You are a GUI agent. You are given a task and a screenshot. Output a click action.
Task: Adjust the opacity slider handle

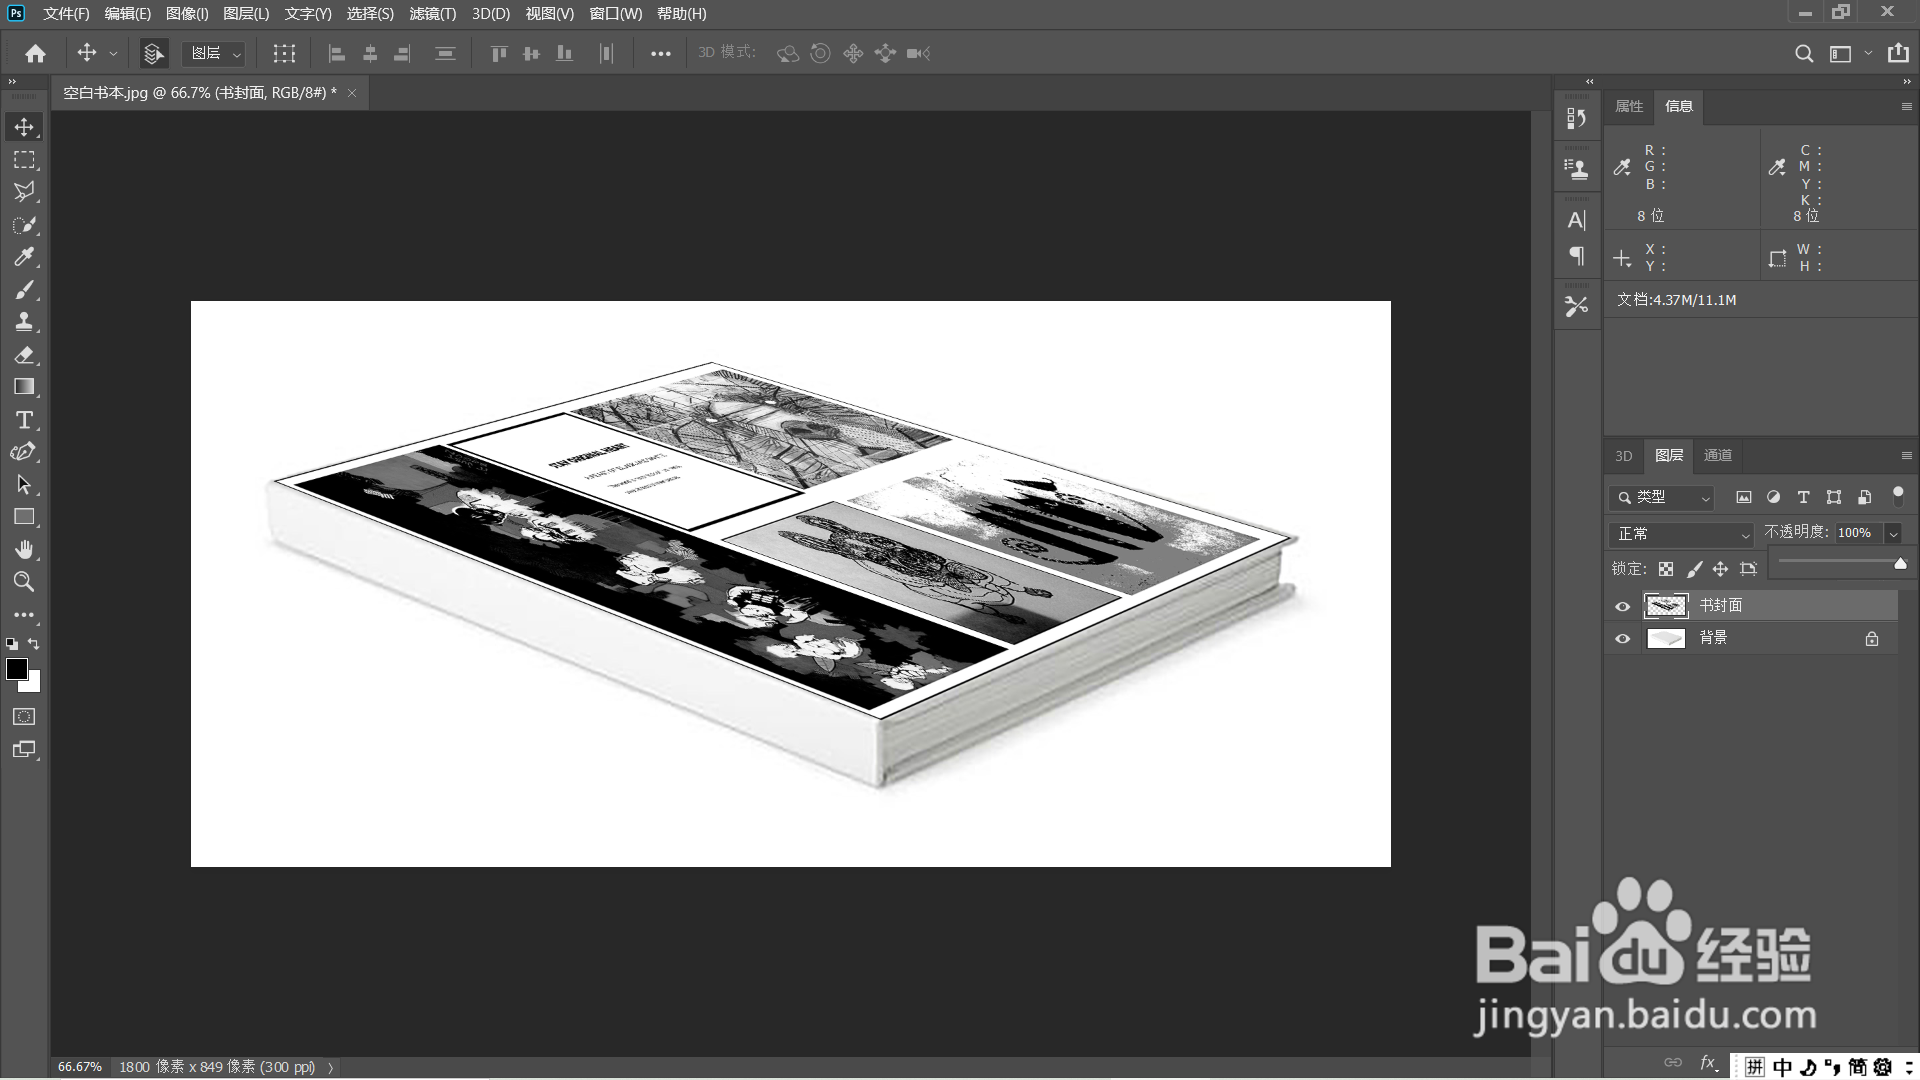pos(1900,564)
